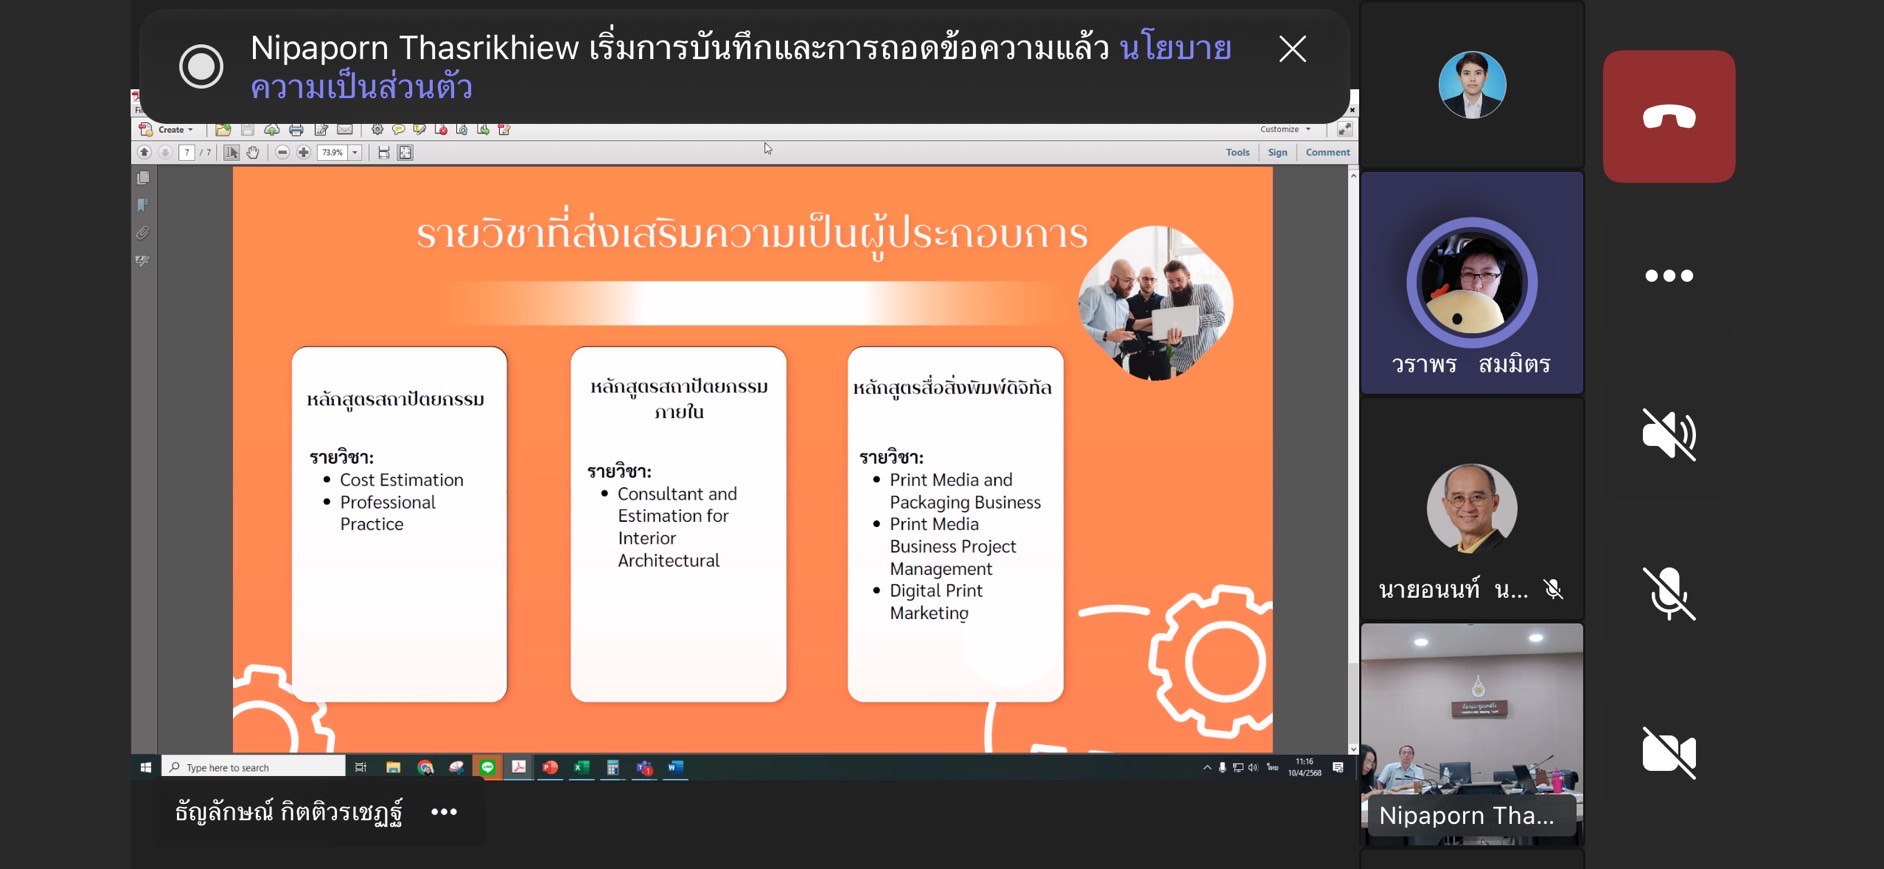Viewport: 1884px width, 869px height.
Task: Zoom out with the minus button
Action: (282, 153)
